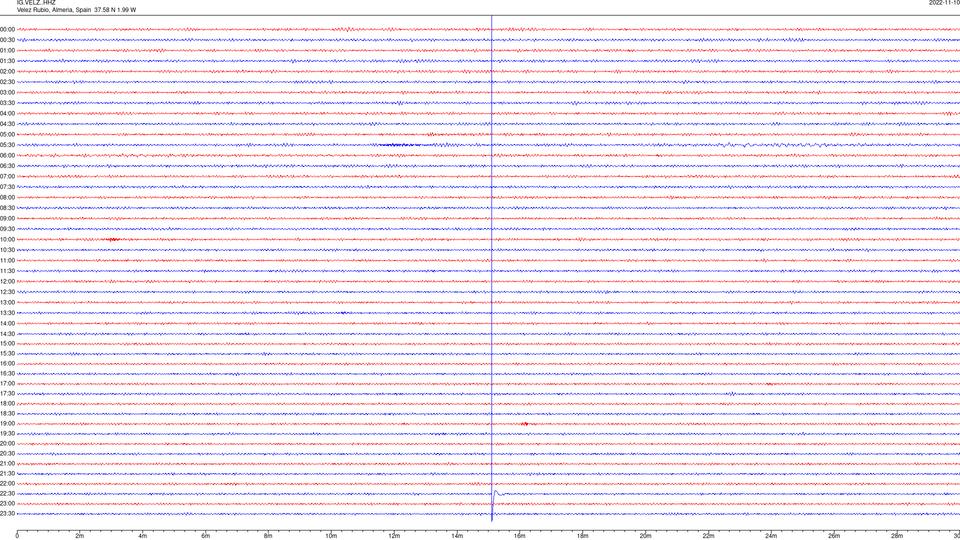Viewport: 960px width, 540px height.
Task: Click the 12:00 time label
Action: click(x=7, y=282)
